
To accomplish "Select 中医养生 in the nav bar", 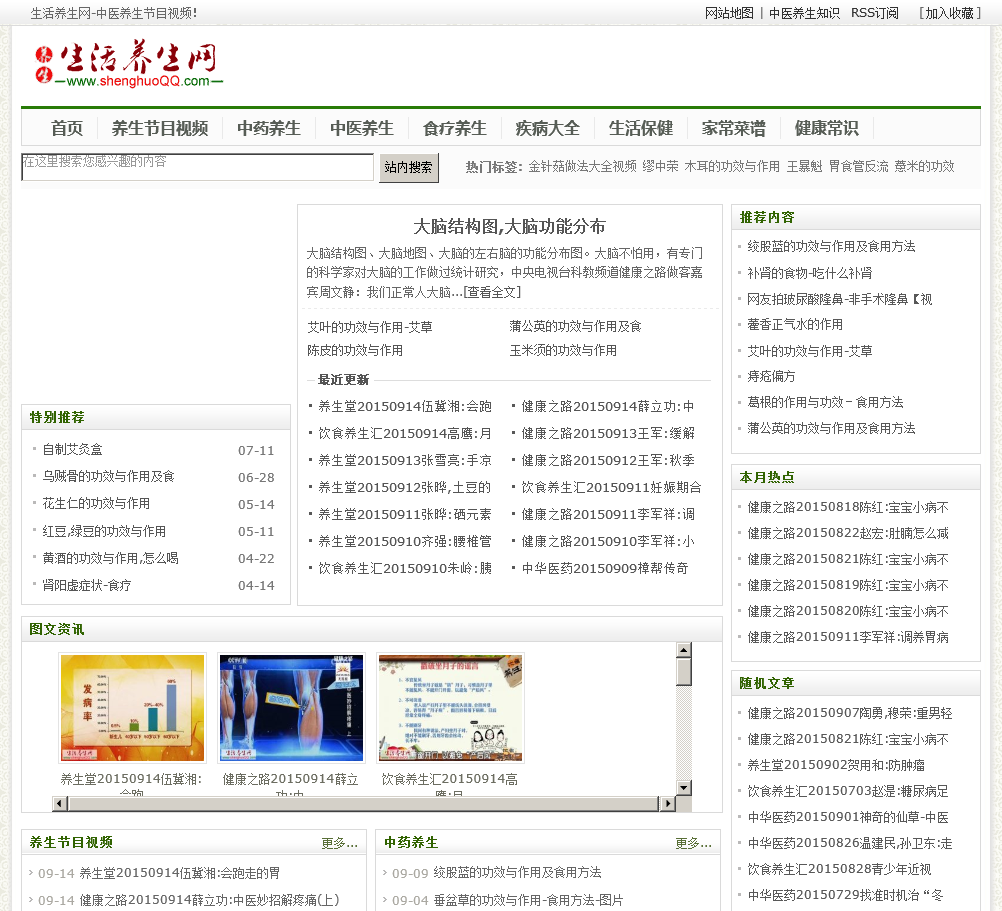I will coord(362,128).
